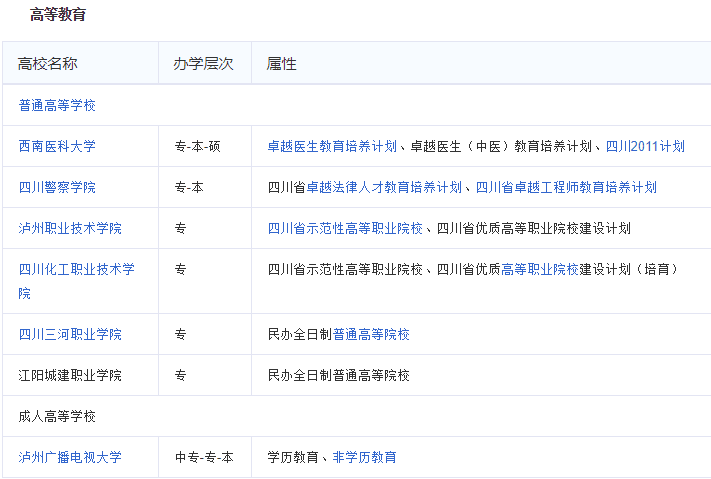Open the 普通高等学校 link

click(57, 105)
